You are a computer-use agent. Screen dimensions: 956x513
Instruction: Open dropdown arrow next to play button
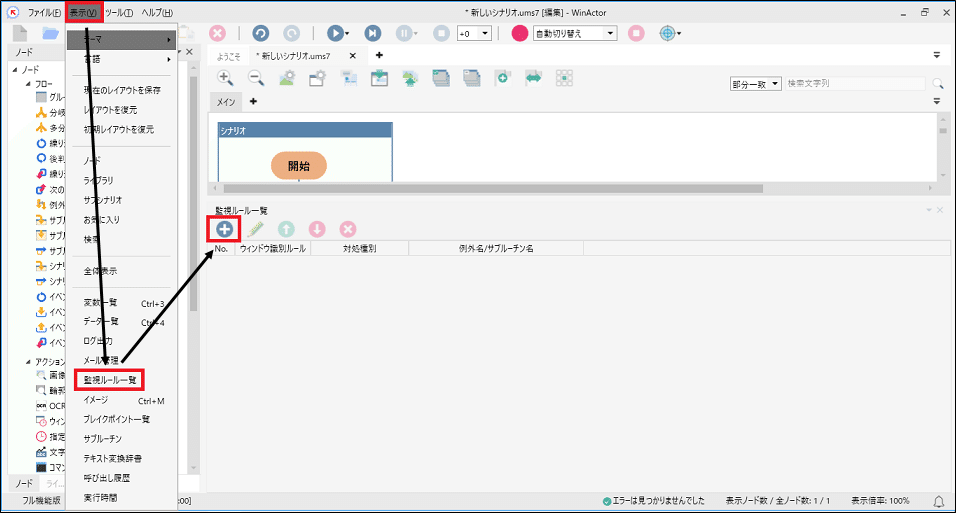coord(347,34)
